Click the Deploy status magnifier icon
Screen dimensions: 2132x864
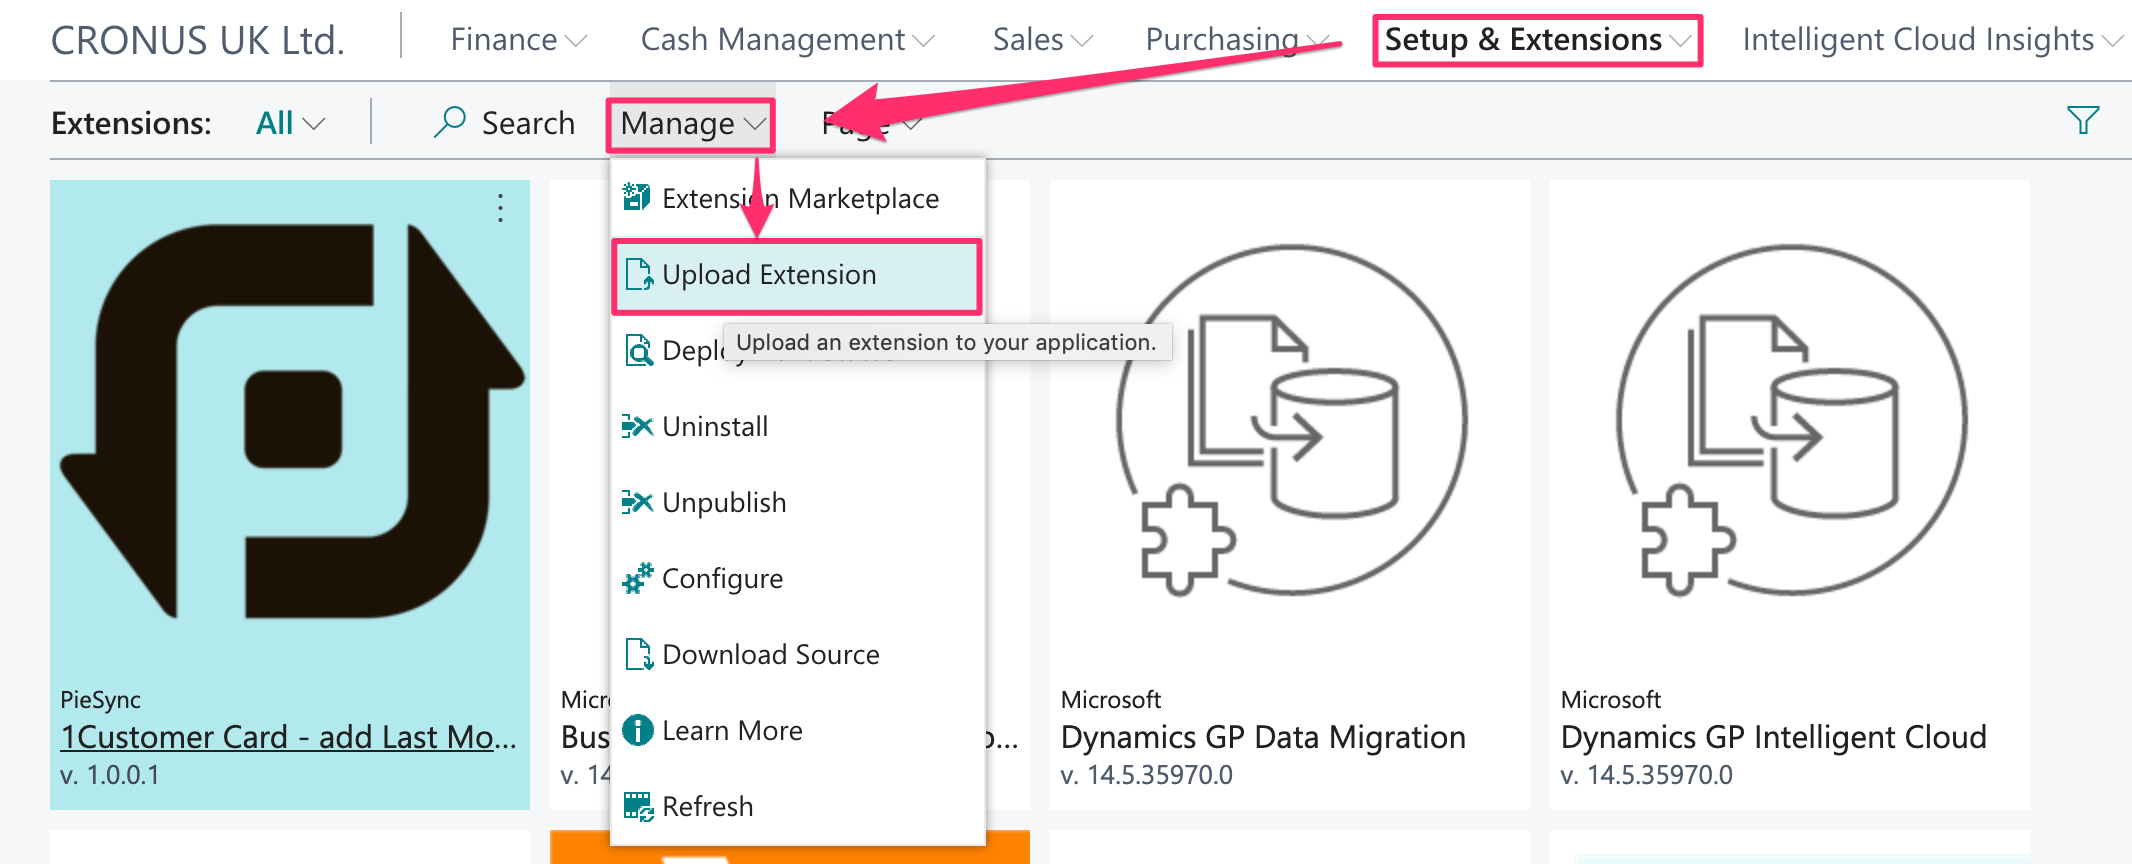[x=638, y=350]
